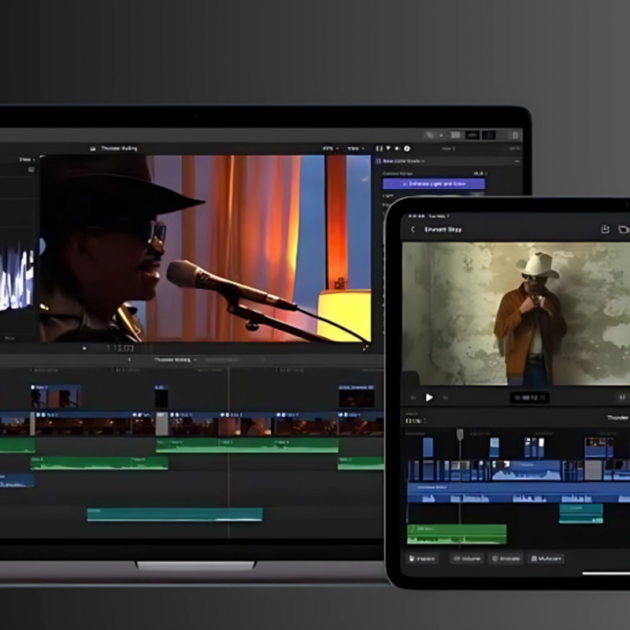Select the Animate button on the iPad

tap(506, 558)
